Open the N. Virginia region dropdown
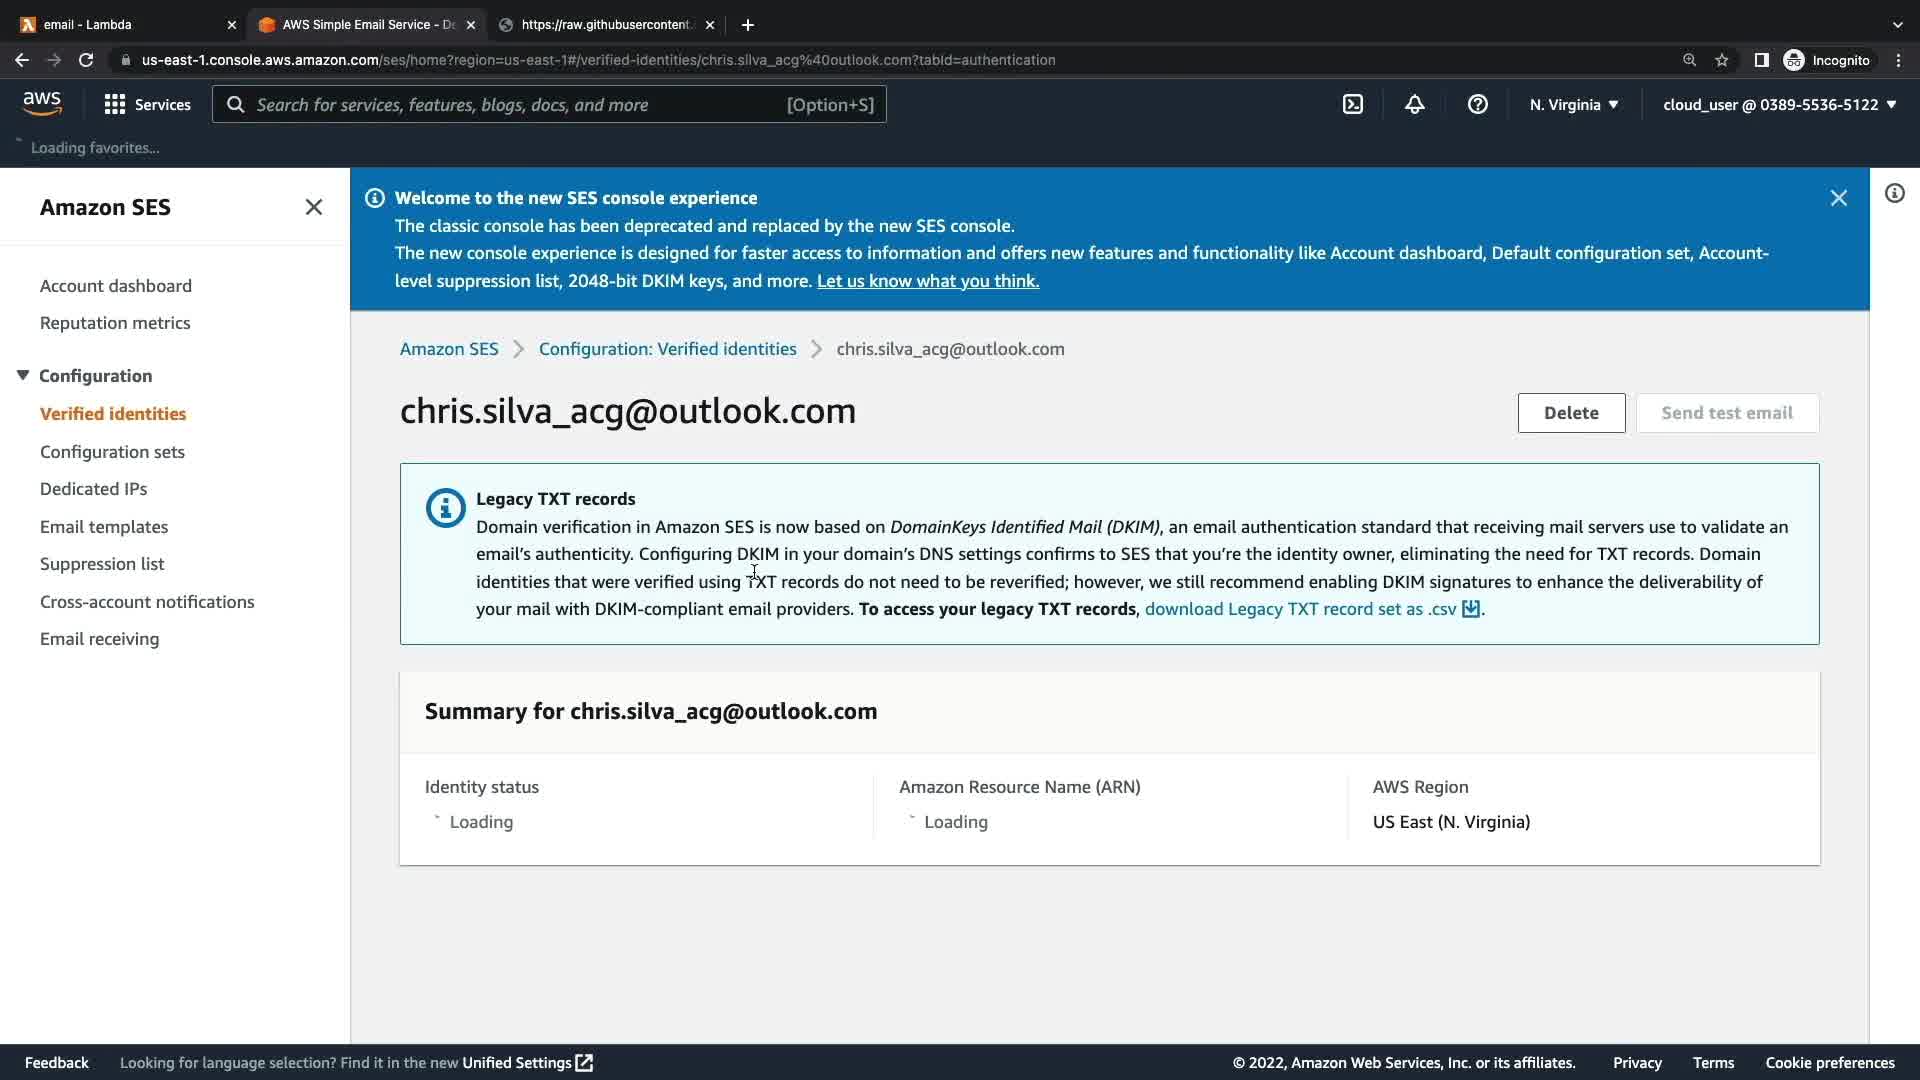 point(1573,104)
